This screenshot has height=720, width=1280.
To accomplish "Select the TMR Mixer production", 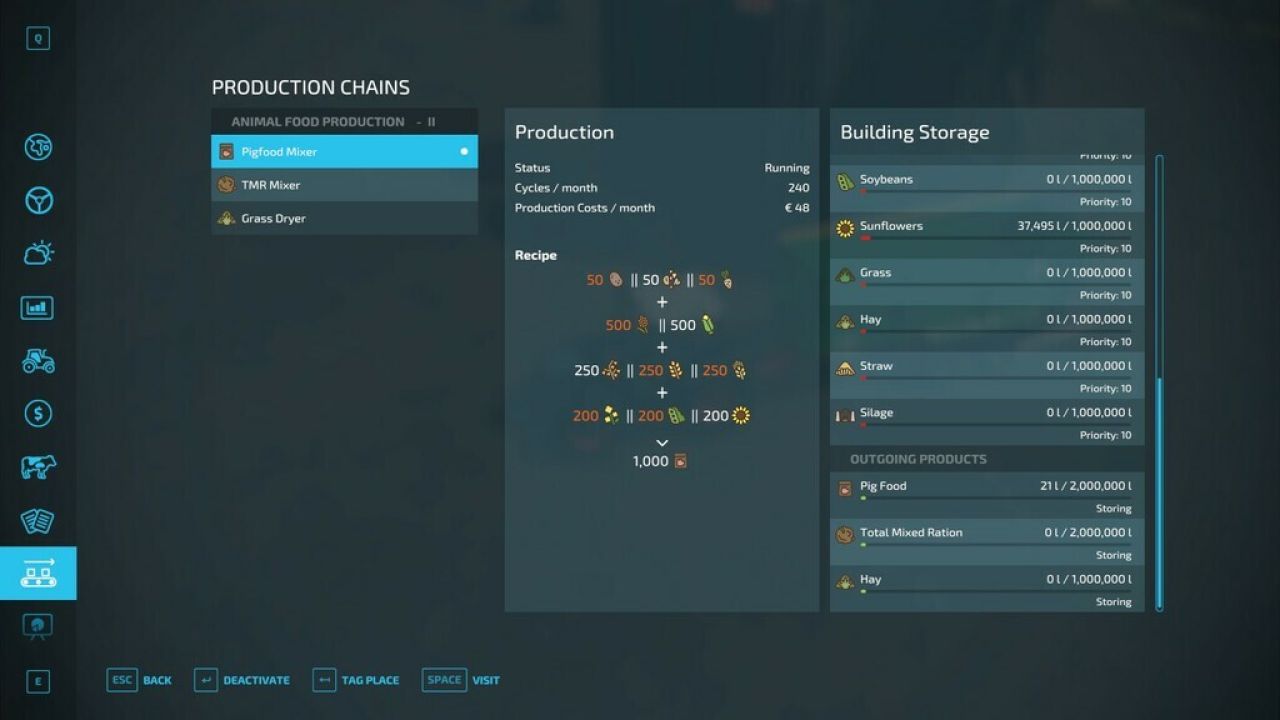I will [344, 184].
